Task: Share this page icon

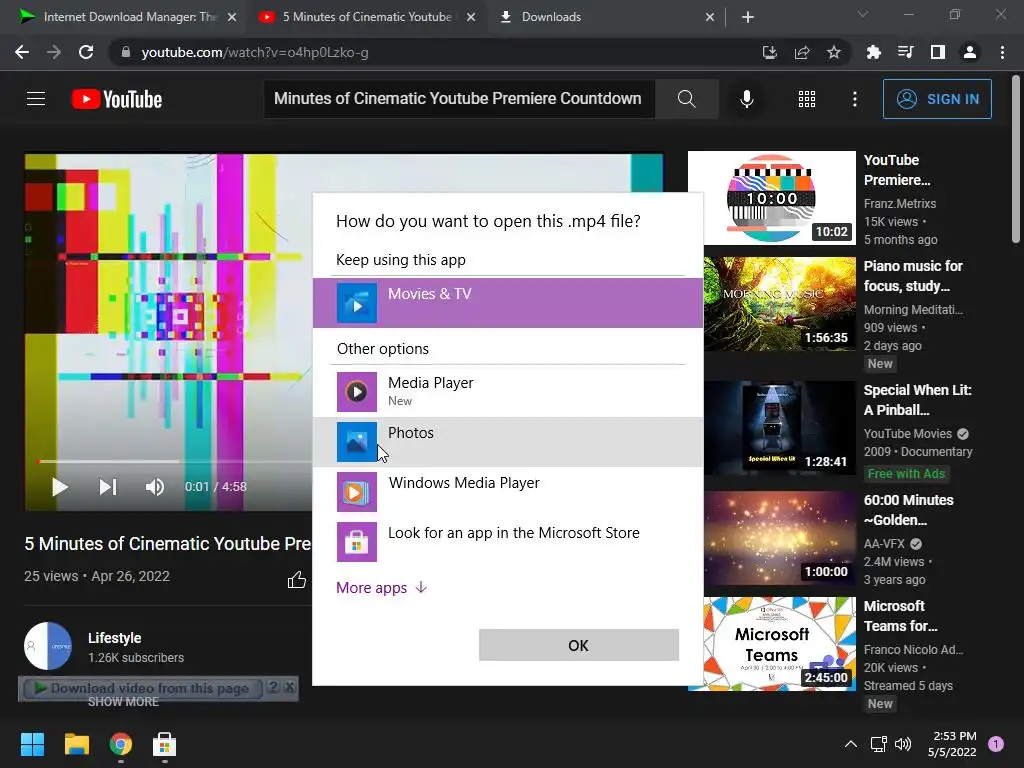Action: [x=802, y=52]
